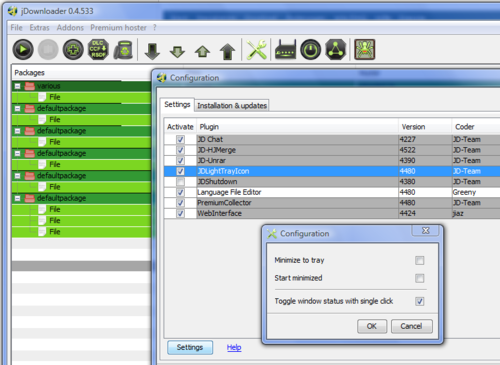Image resolution: width=500 pixels, height=365 pixels.
Task: Select the various package row
Action: coord(81,86)
